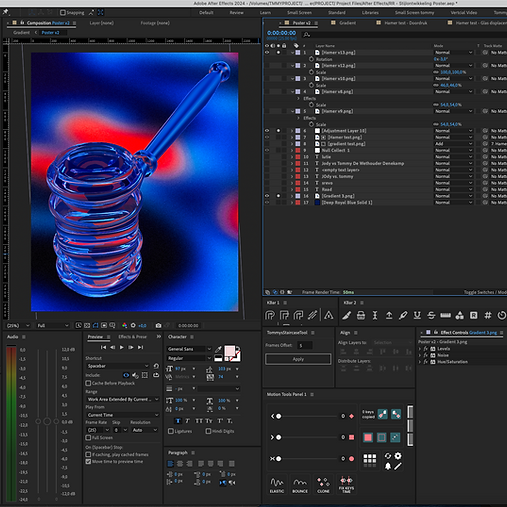Enable the Ligatures checkbox
The height and width of the screenshot is (507, 507).
point(171,431)
